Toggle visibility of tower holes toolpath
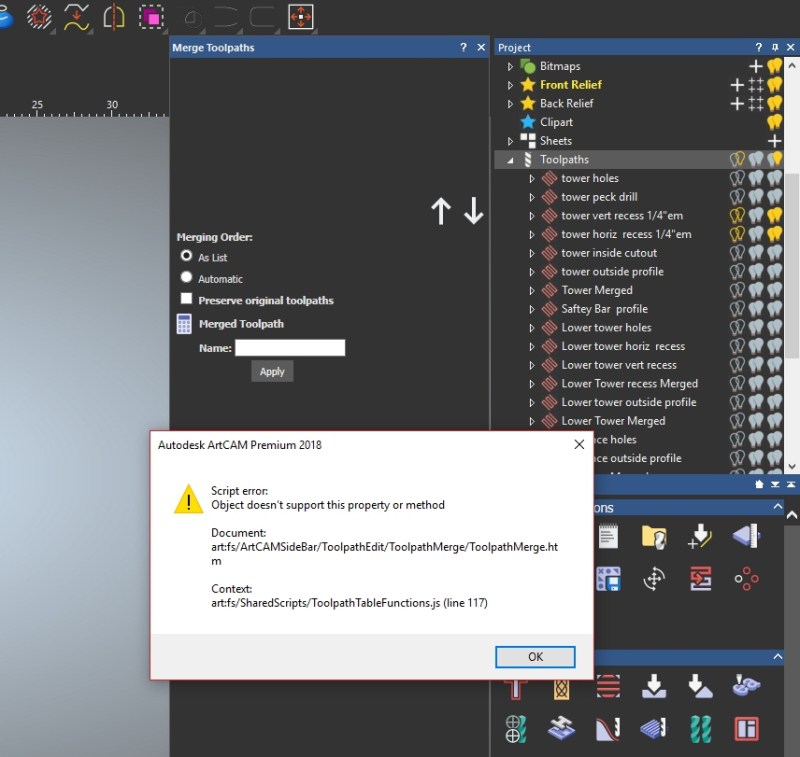This screenshot has height=757, width=800. coord(737,178)
